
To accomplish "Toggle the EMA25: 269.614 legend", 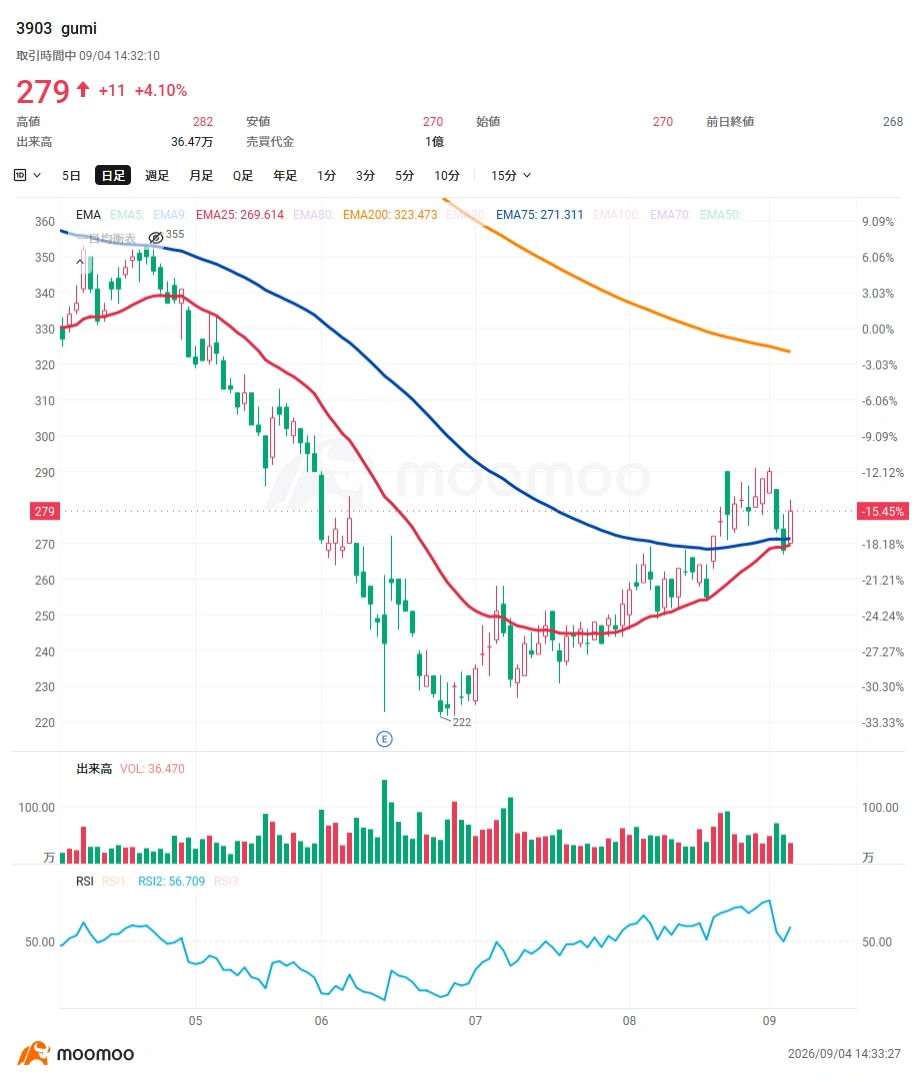I will [x=240, y=215].
